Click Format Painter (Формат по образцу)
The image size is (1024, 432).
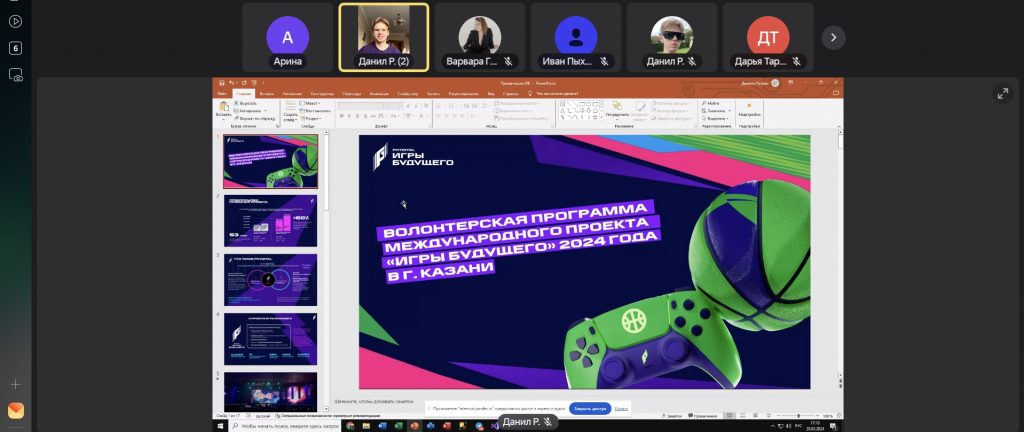254,119
